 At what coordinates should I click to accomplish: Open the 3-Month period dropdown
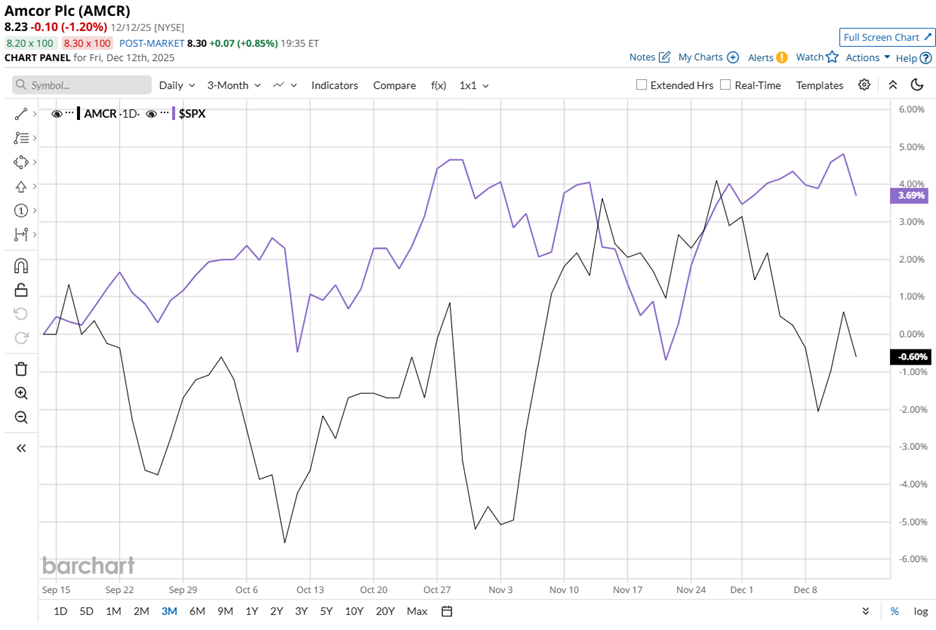pos(233,85)
